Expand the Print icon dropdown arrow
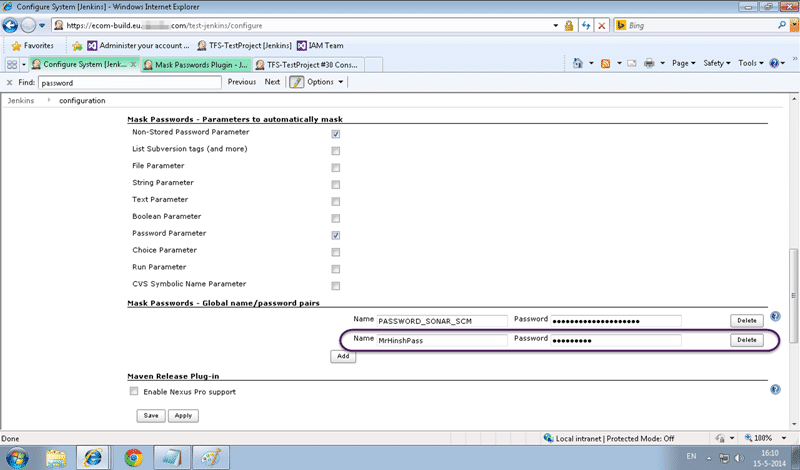 [x=662, y=63]
